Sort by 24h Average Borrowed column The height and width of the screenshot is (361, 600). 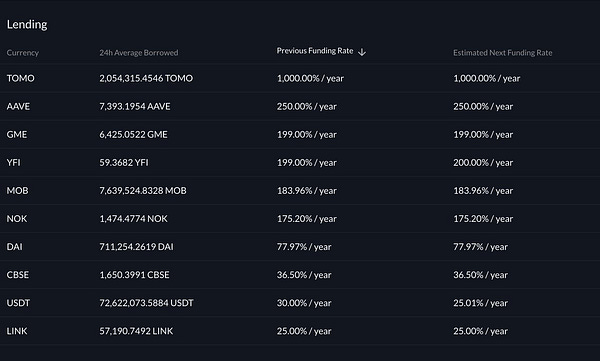point(139,52)
